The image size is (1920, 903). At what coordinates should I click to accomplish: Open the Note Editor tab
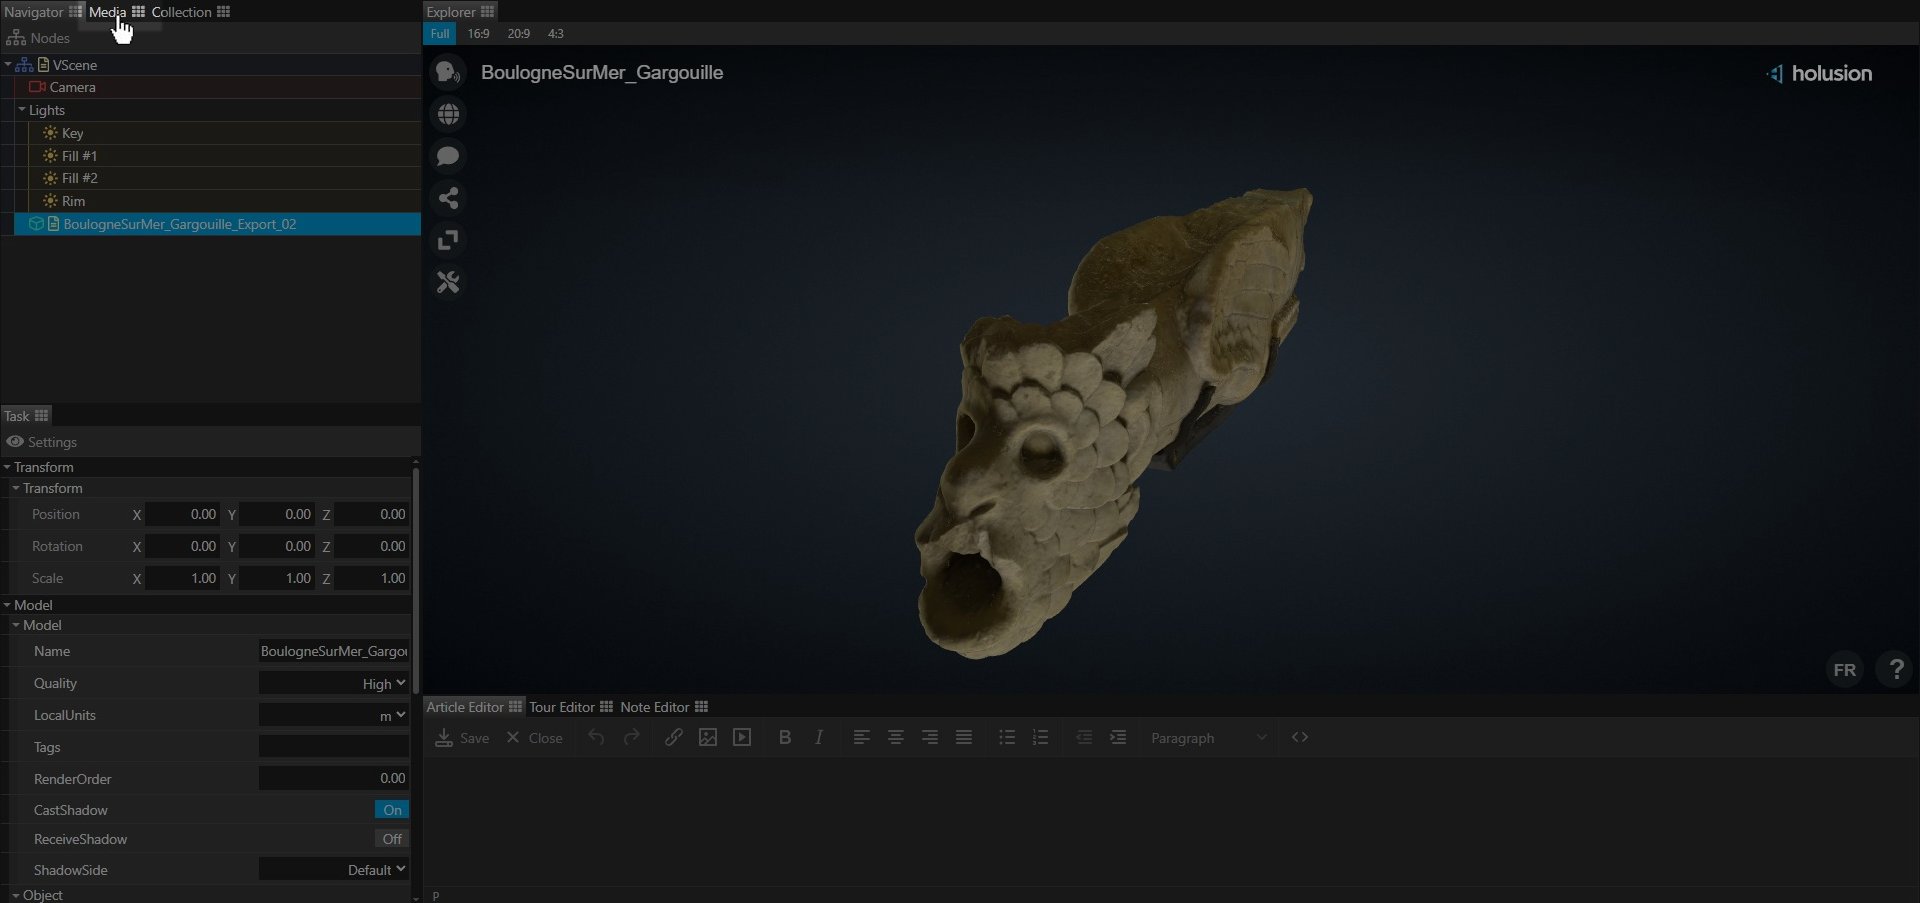[x=664, y=707]
